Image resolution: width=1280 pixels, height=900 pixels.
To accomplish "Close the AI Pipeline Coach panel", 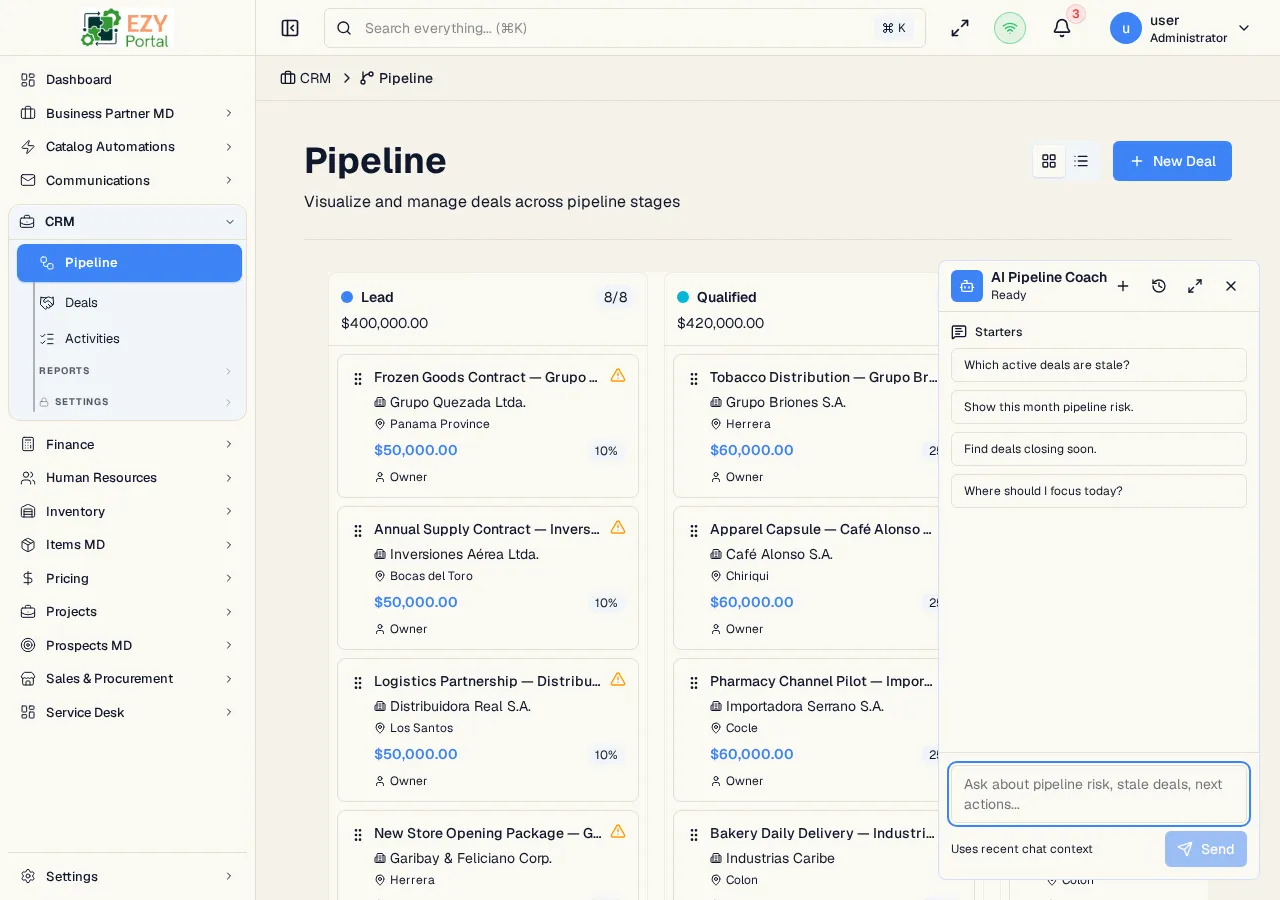I will click(1231, 286).
